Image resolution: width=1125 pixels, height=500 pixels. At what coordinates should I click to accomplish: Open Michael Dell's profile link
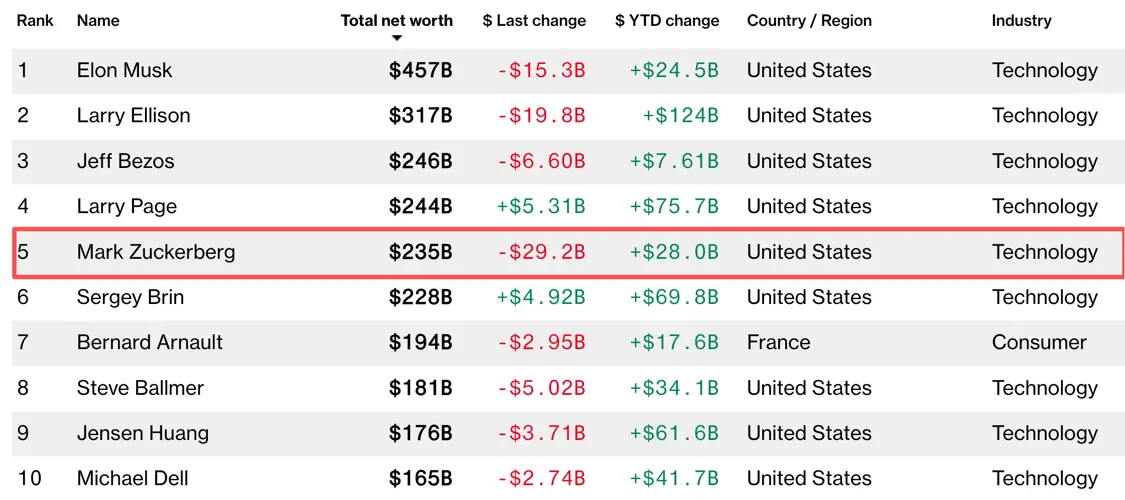[133, 478]
